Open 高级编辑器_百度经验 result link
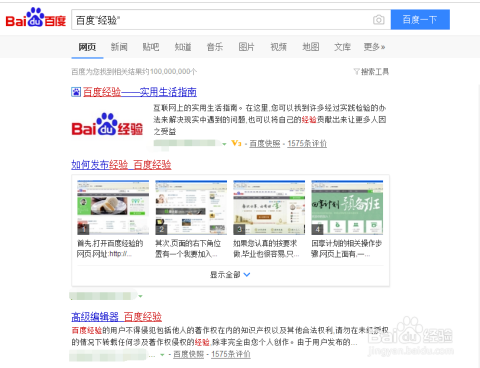The image size is (480, 368). 117,317
